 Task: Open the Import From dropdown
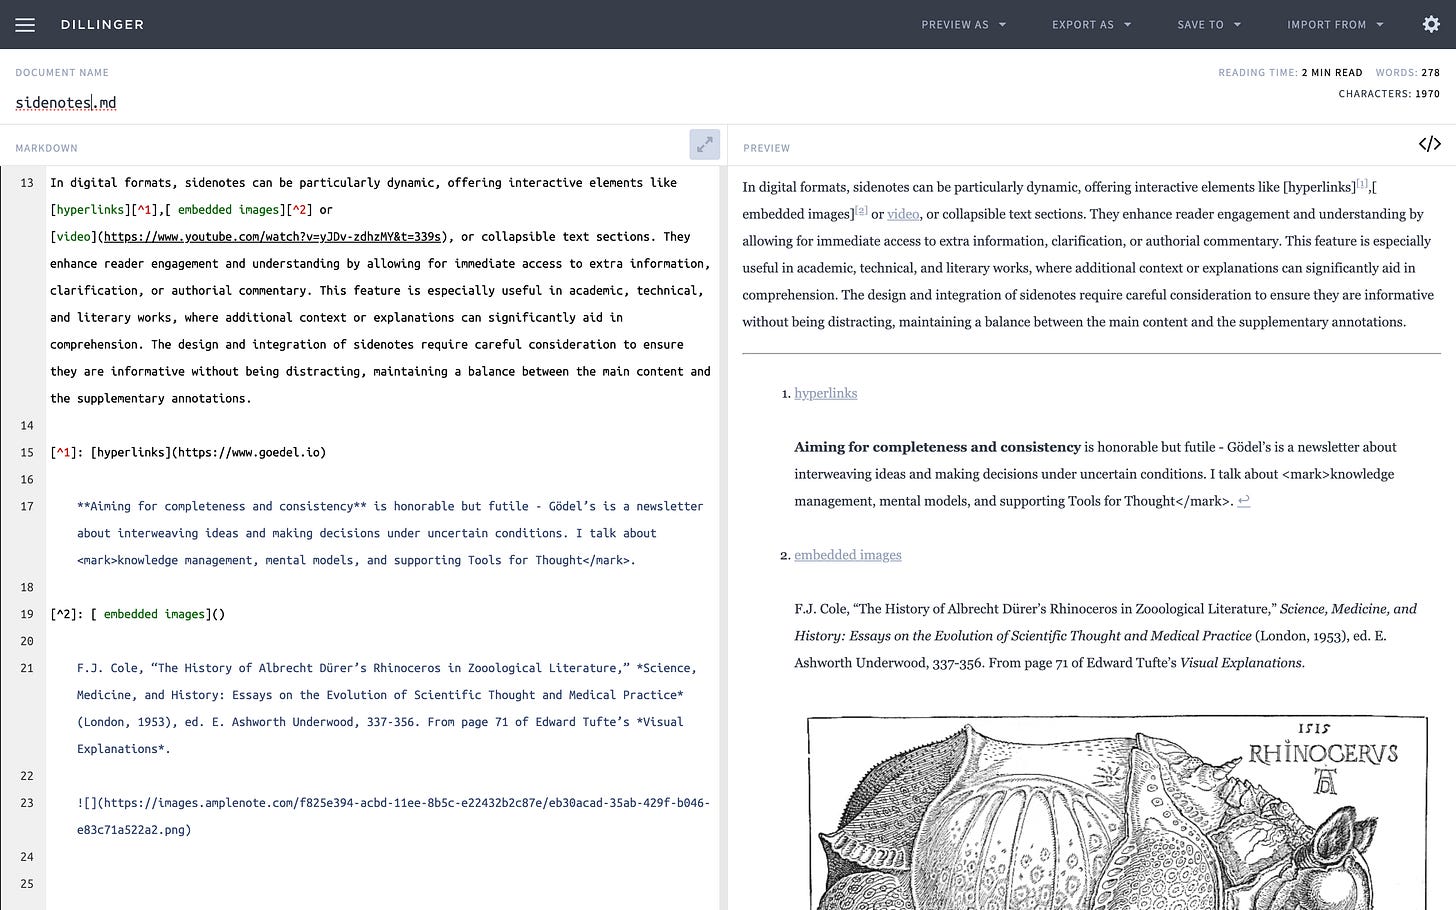tap(1335, 25)
